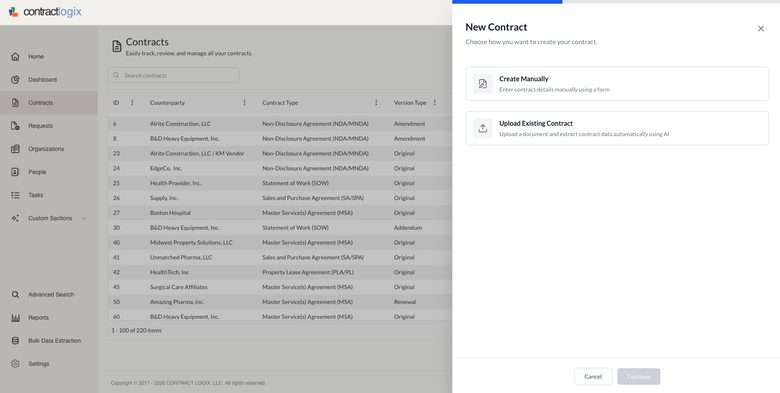This screenshot has height=393, width=780.
Task: Open the Contract Type column options menu
Action: pyautogui.click(x=376, y=102)
